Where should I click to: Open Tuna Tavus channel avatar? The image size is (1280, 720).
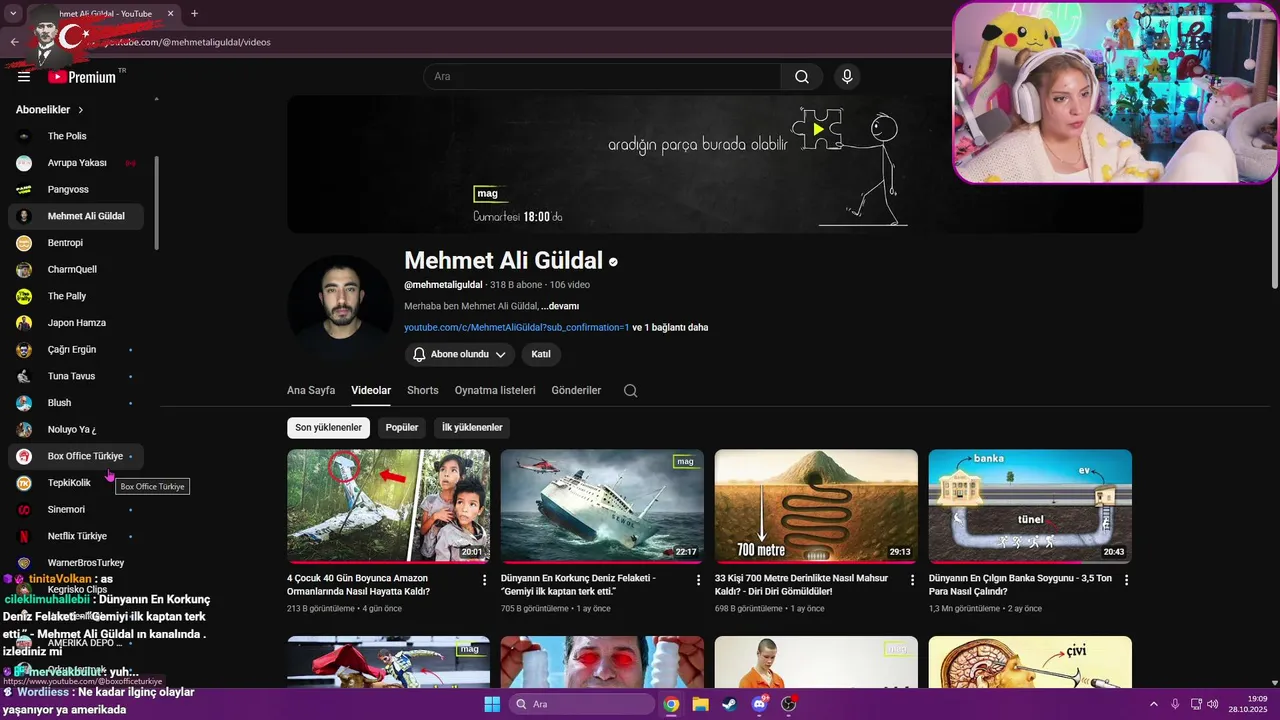[24, 376]
